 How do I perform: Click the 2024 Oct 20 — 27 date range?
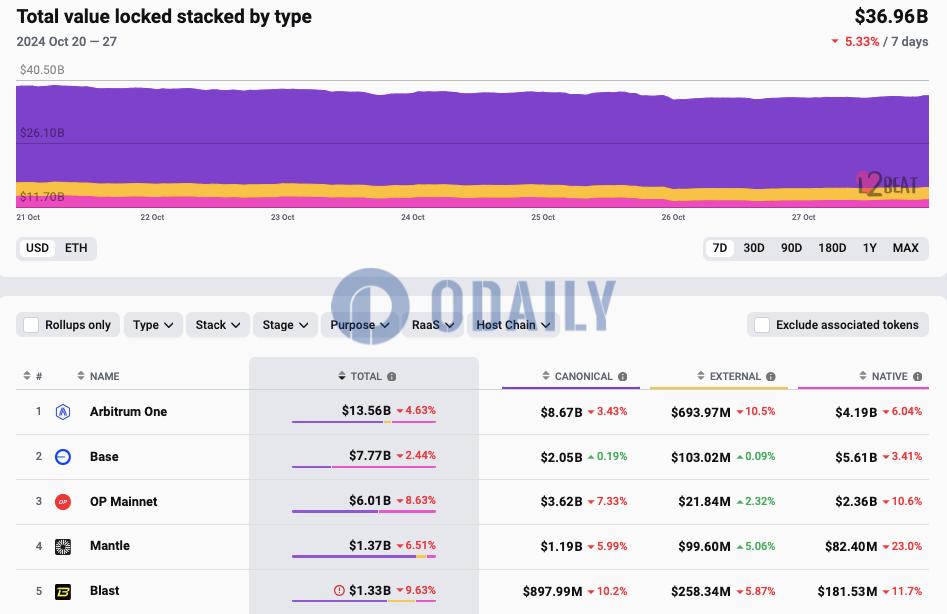66,42
